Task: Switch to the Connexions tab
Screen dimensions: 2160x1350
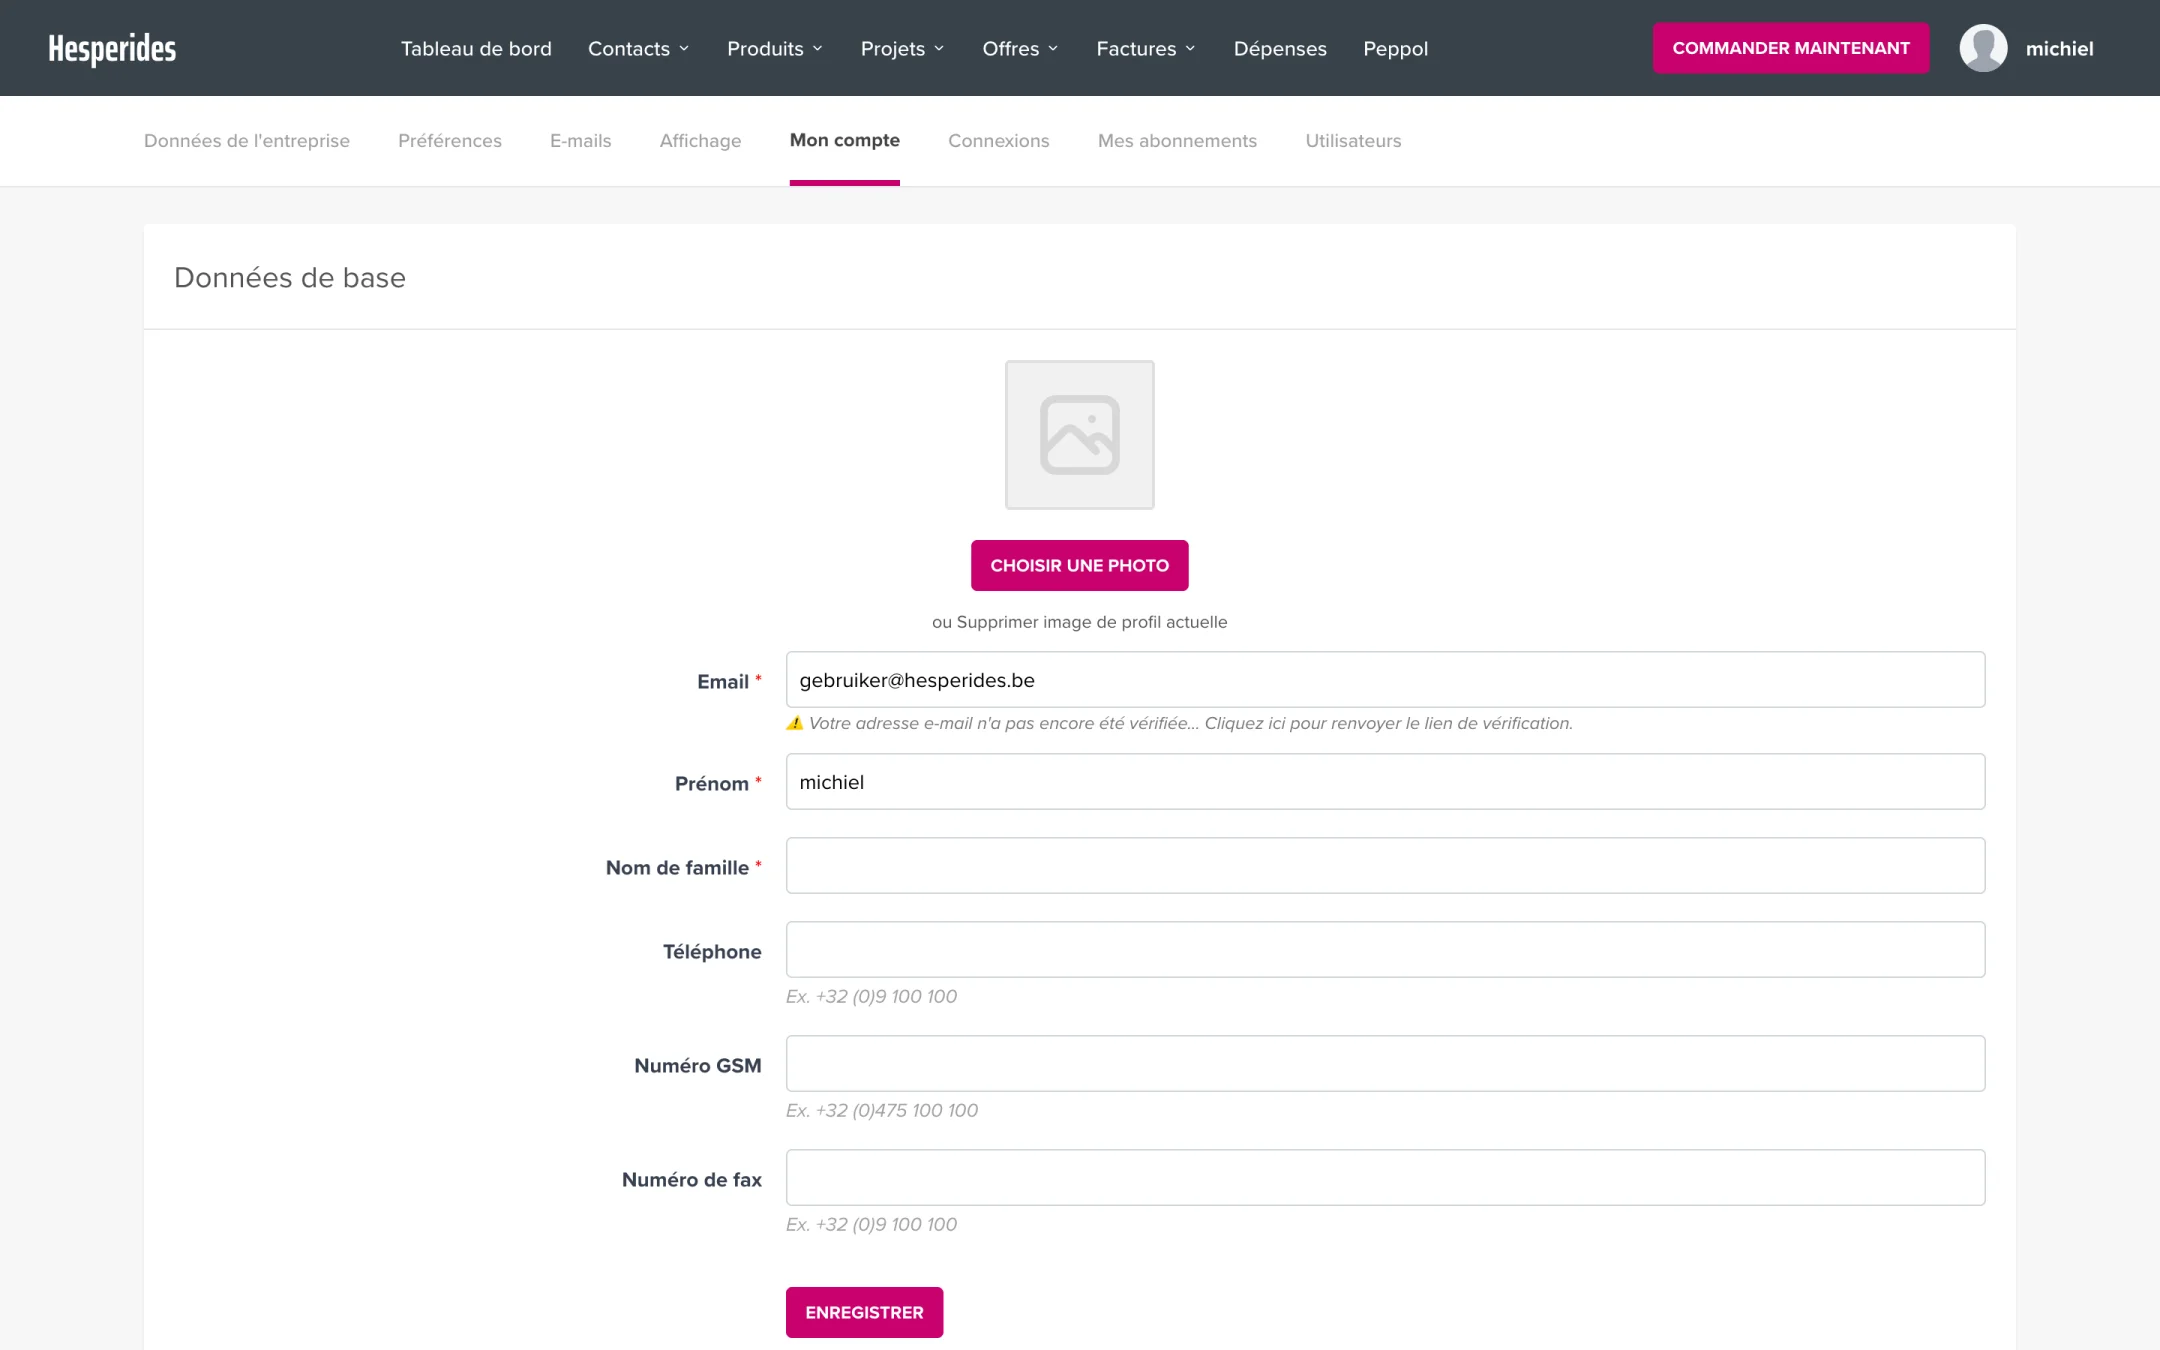Action: click(x=999, y=141)
